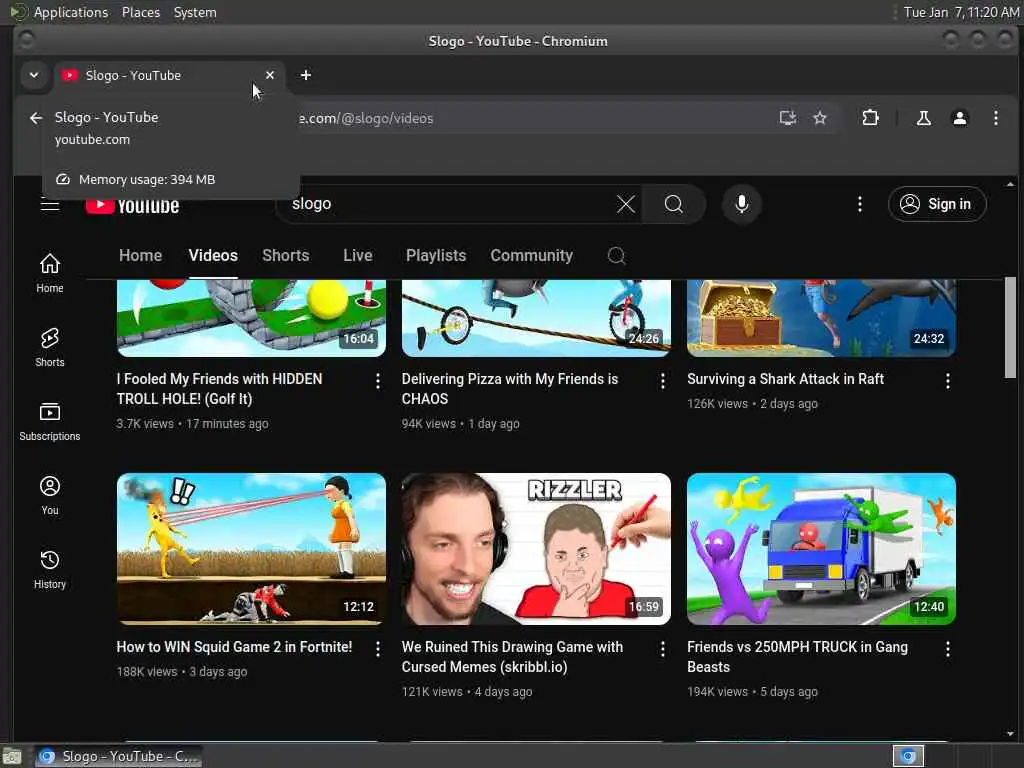Open 'We Ruined This Drawing Game' title
Viewport: 1024px width, 768px height.
pos(512,657)
